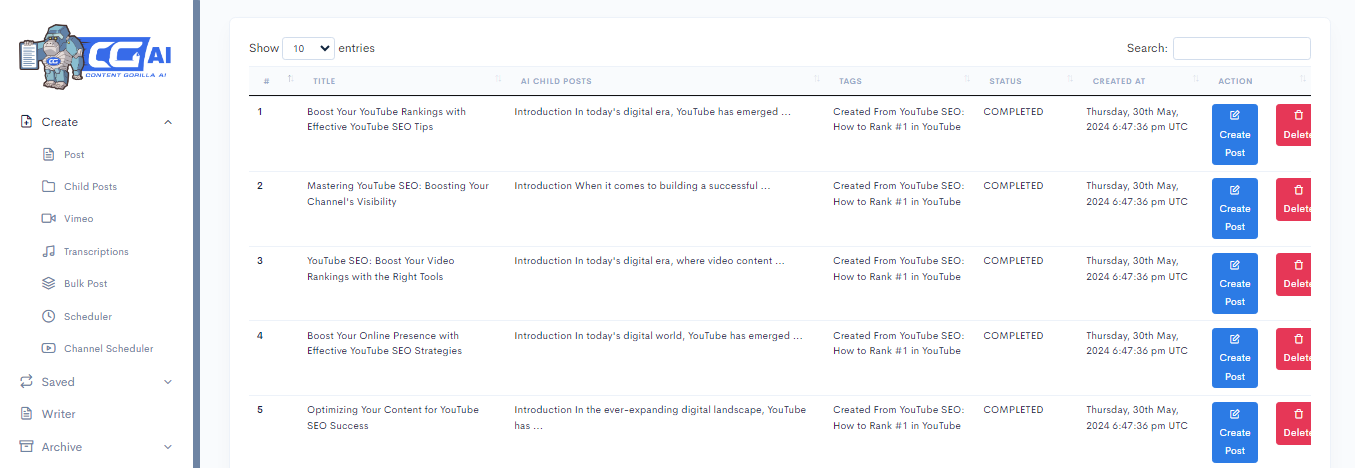The image size is (1355, 468).
Task: Sort table by Title column header
Action: pyautogui.click(x=401, y=81)
